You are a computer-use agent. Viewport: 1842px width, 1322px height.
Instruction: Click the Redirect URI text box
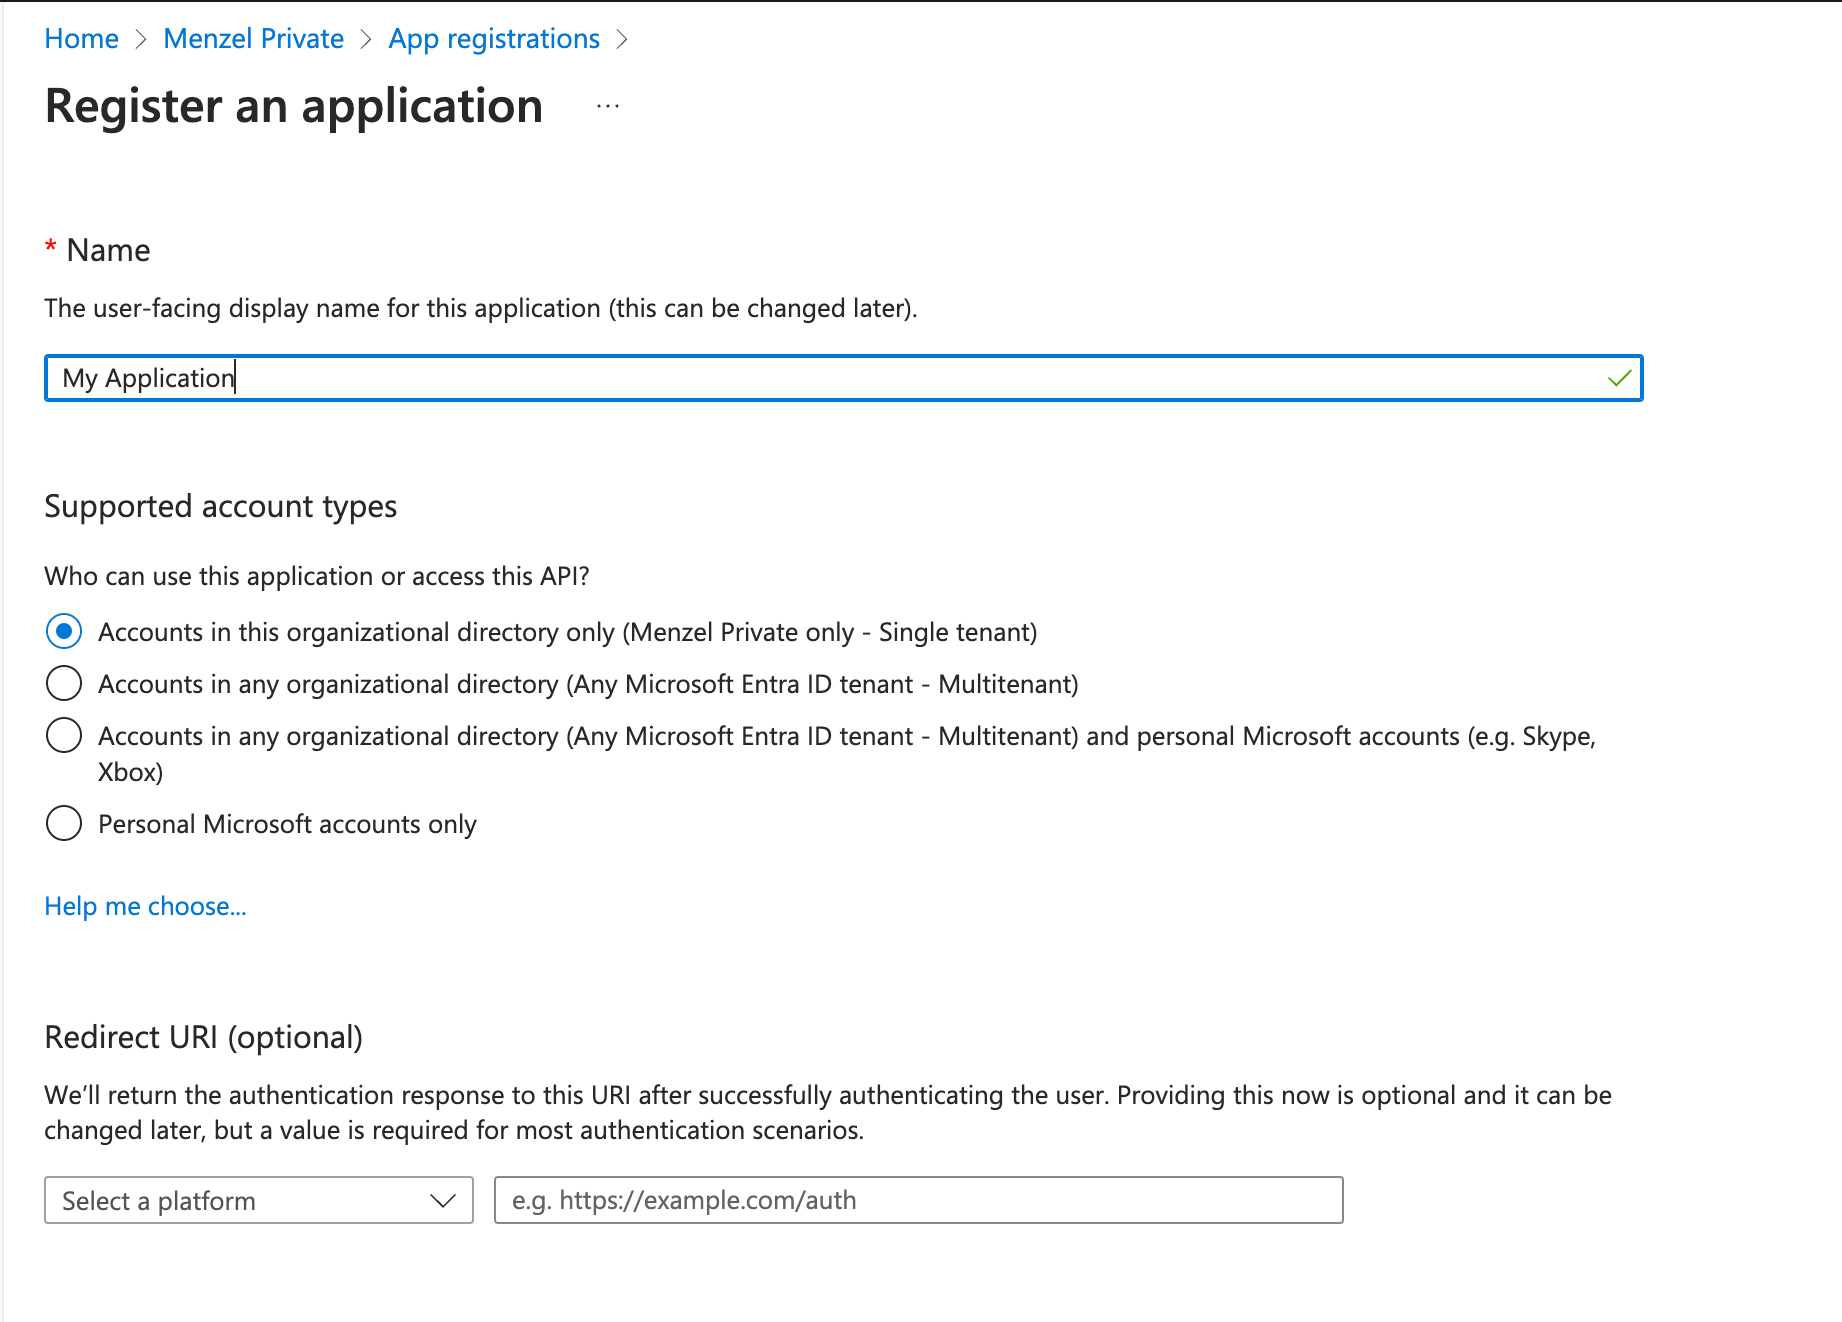coord(918,1200)
